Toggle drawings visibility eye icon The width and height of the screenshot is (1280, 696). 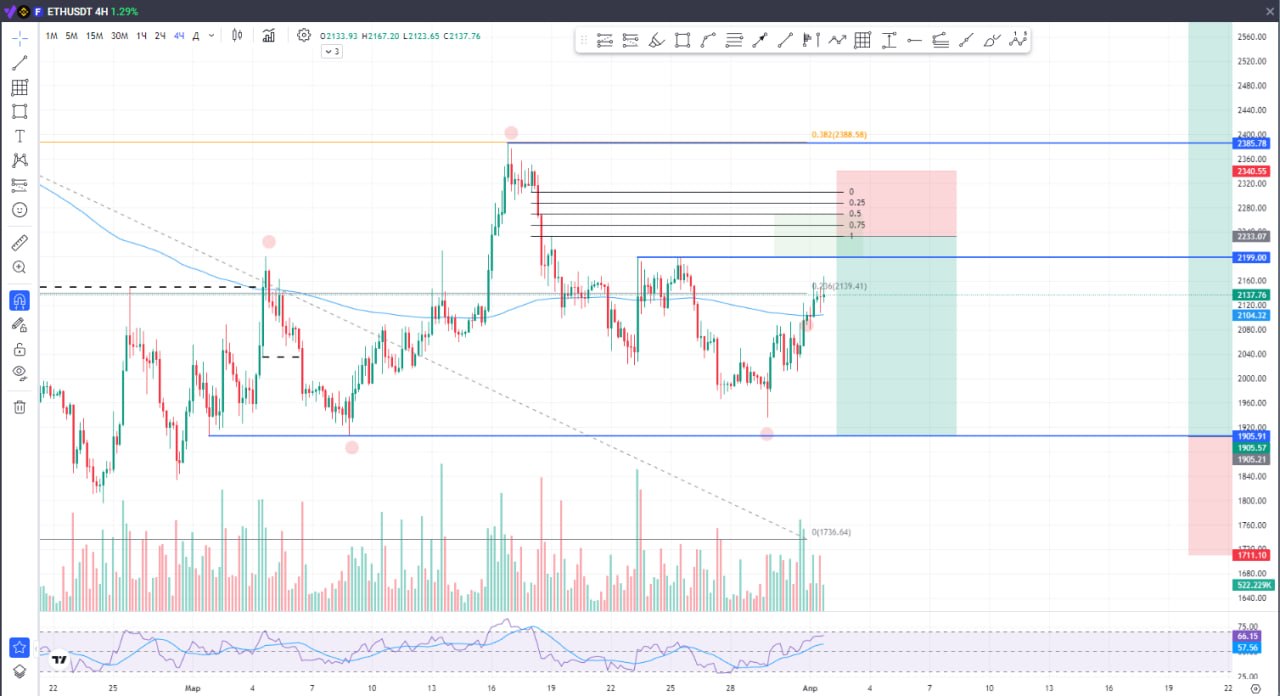click(19, 373)
